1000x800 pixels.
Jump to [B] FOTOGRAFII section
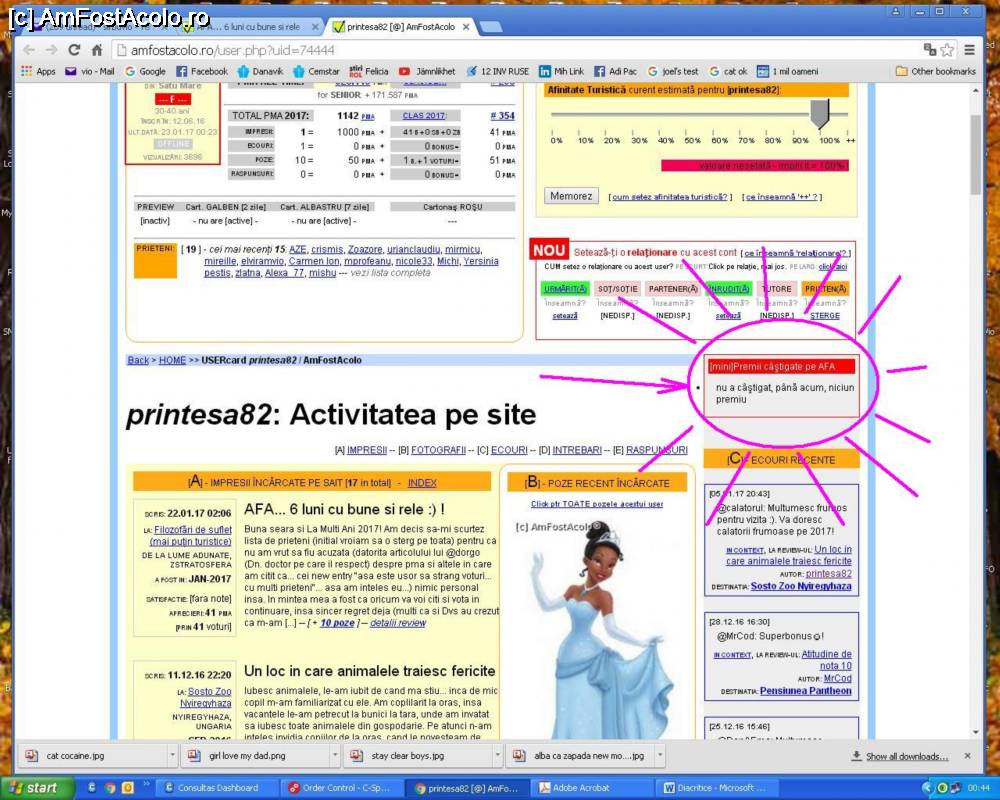pos(438,450)
